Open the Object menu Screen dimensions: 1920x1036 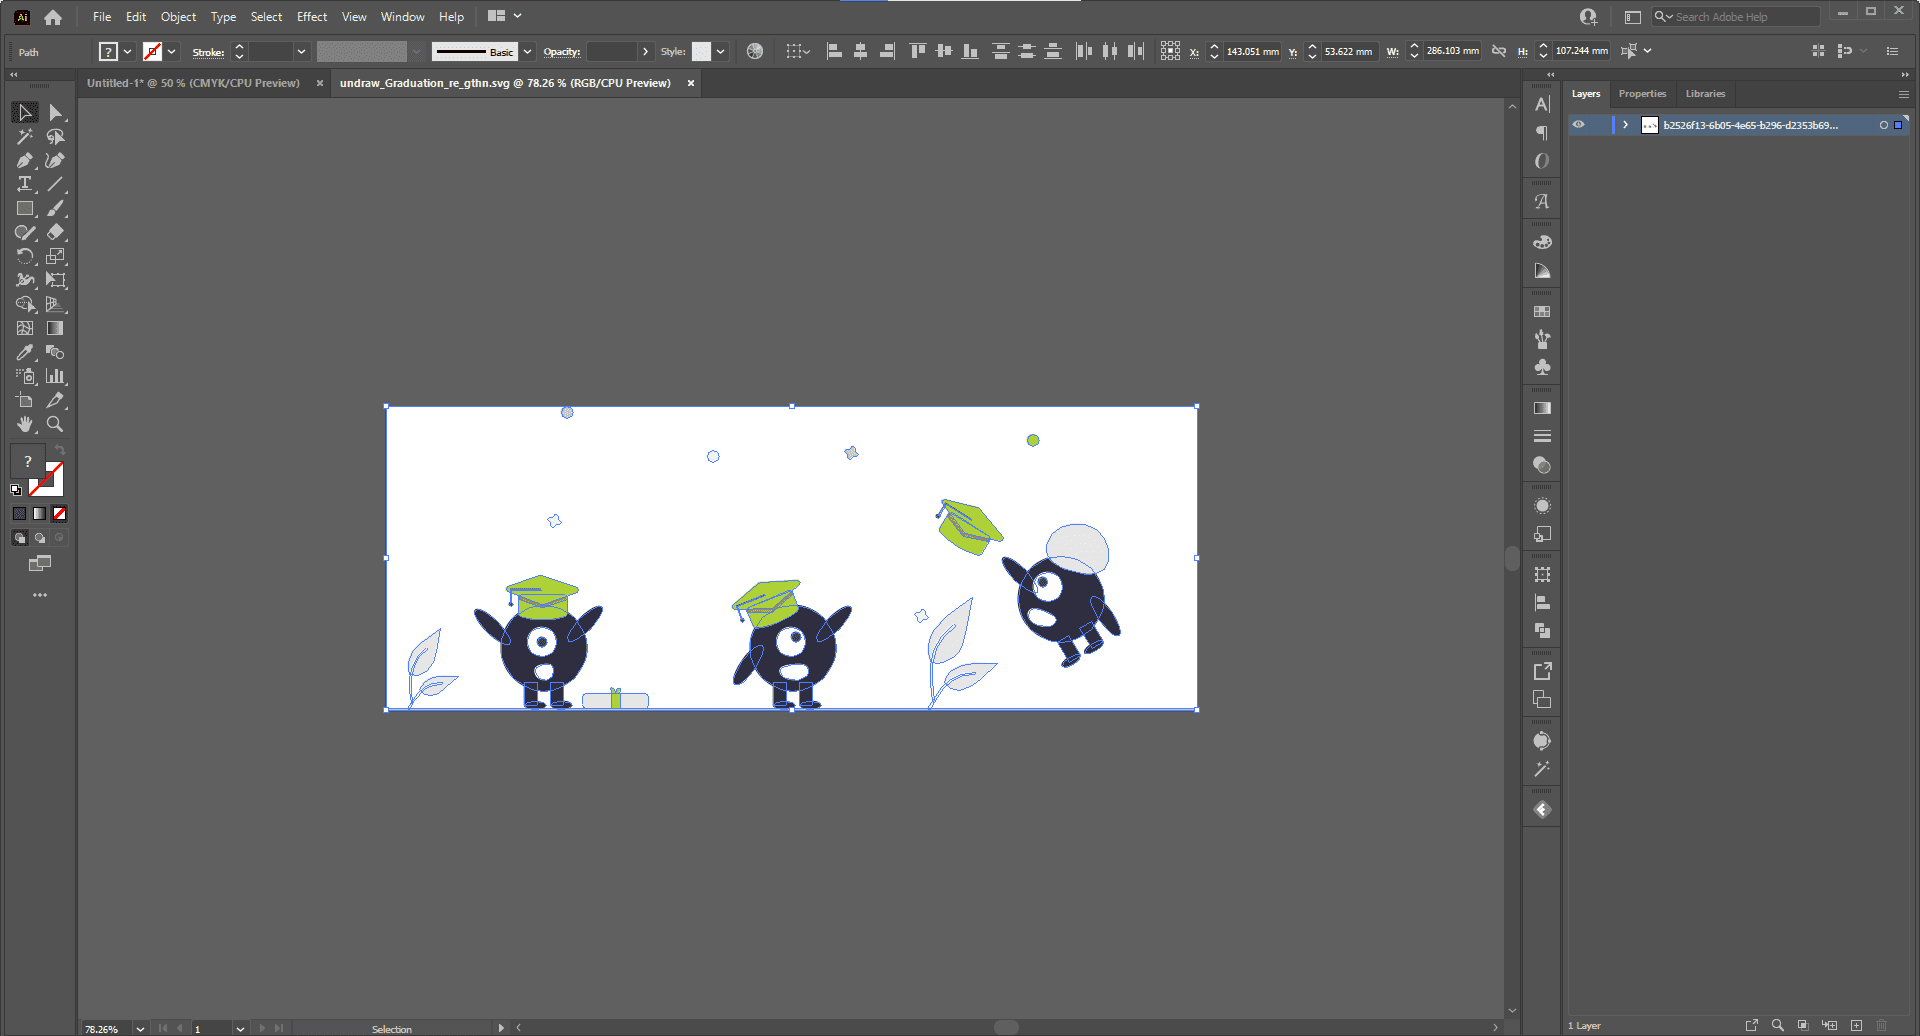[179, 17]
